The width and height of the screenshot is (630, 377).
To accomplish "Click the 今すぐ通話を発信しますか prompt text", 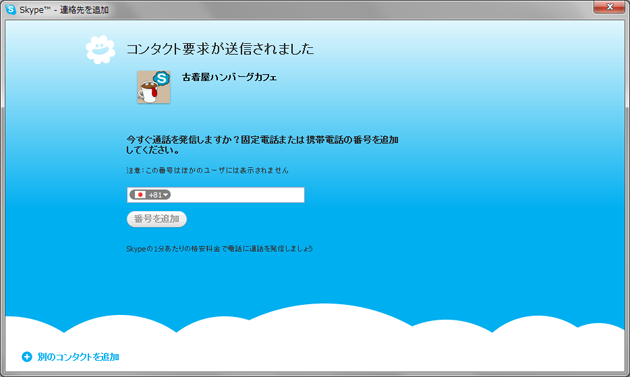I will point(262,145).
